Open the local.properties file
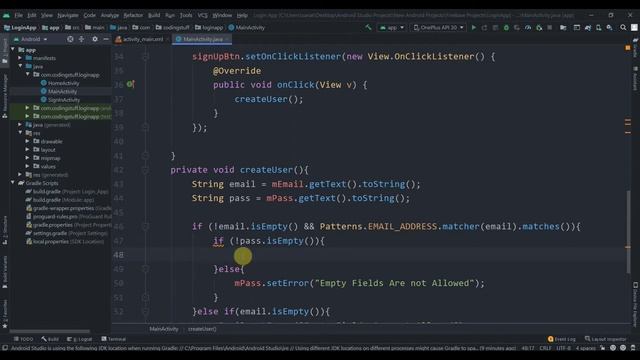Image resolution: width=640 pixels, height=360 pixels. (65, 241)
